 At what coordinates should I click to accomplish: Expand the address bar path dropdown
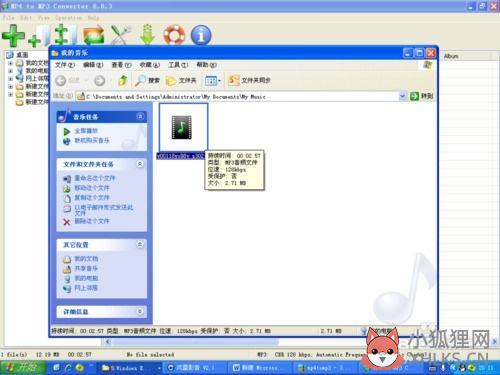[x=402, y=96]
